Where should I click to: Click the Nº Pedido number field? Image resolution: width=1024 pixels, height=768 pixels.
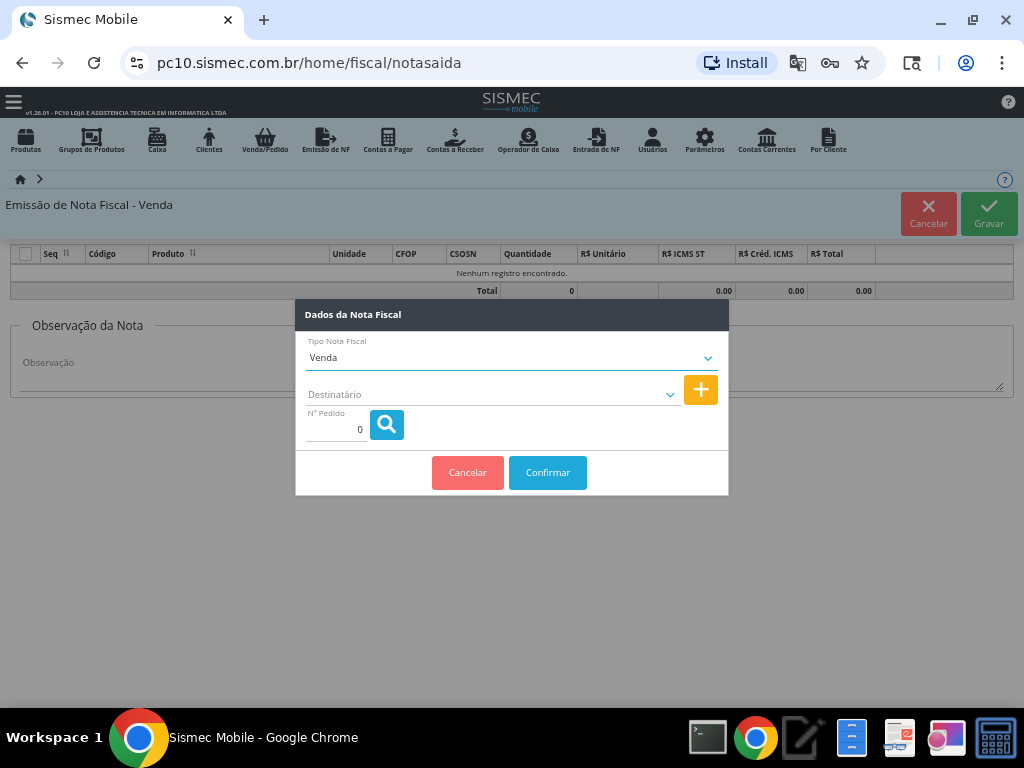click(x=336, y=429)
